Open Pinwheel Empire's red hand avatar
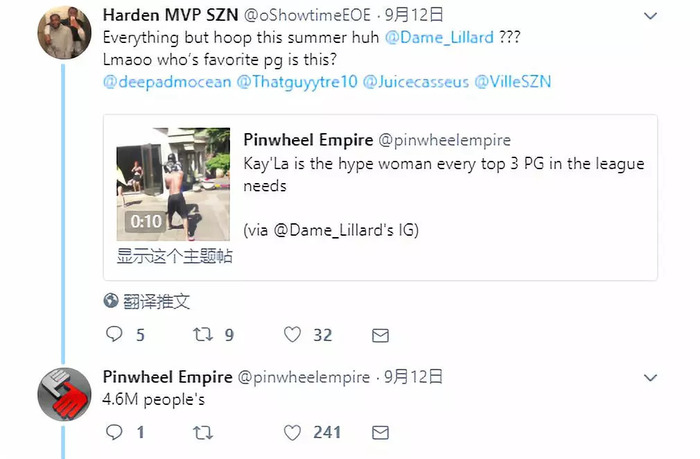Screen dimensions: 700x459 click(x=64, y=394)
